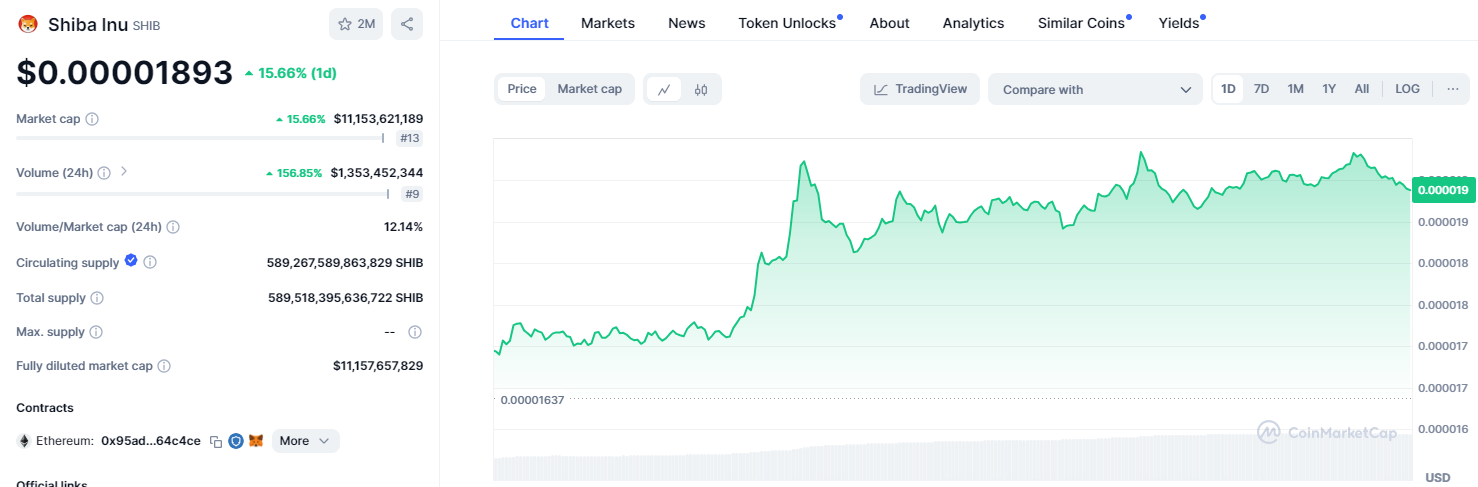Click the 15.66% (1d) change indicator
The image size is (1478, 487).
(290, 73)
